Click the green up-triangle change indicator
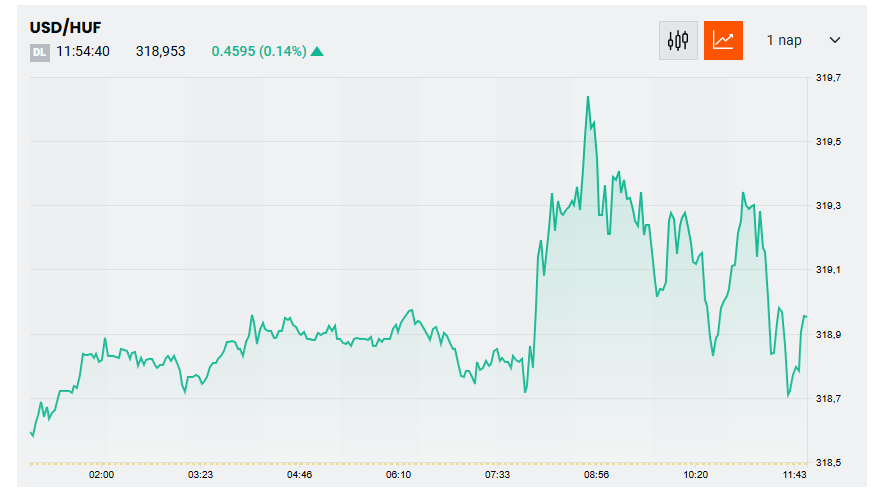 pyautogui.click(x=317, y=52)
